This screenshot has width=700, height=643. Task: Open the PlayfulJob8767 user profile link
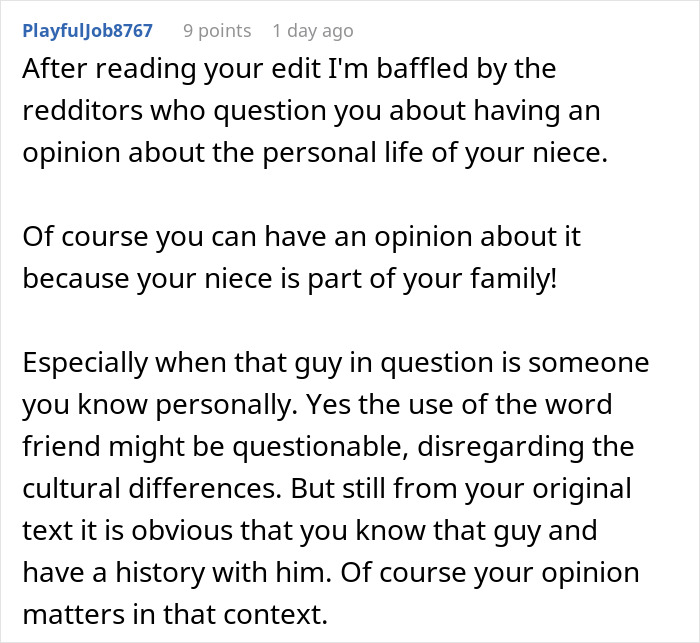pyautogui.click(x=88, y=31)
